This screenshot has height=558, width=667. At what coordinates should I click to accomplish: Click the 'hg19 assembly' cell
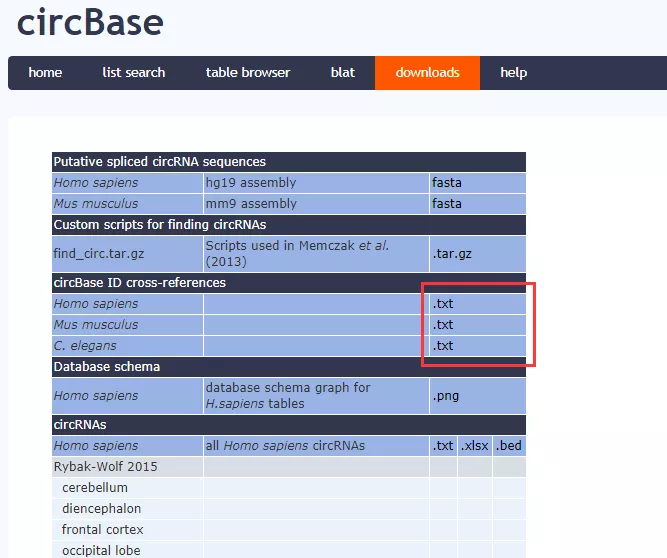pyautogui.click(x=316, y=183)
